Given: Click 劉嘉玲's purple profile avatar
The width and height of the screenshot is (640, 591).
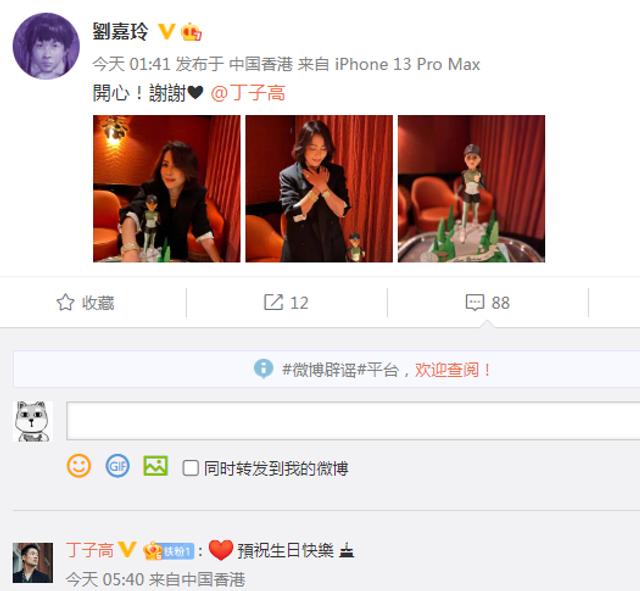Looking at the screenshot, I should [x=46, y=46].
